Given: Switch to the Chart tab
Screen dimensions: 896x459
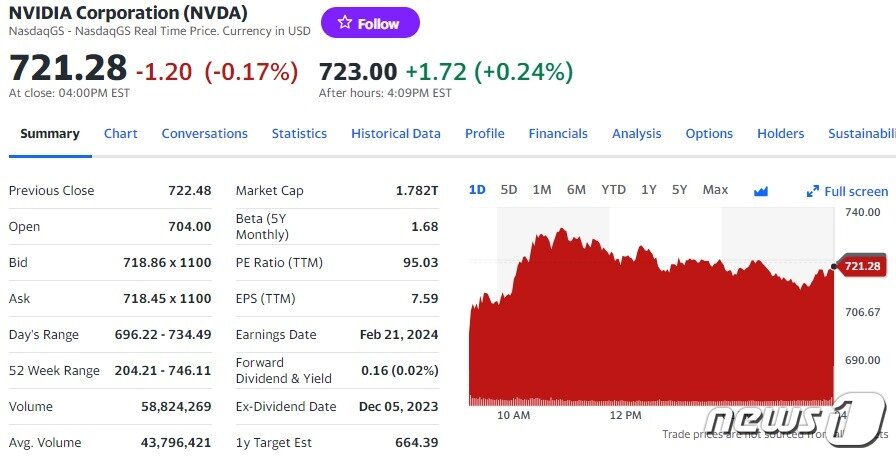Looking at the screenshot, I should click(120, 134).
